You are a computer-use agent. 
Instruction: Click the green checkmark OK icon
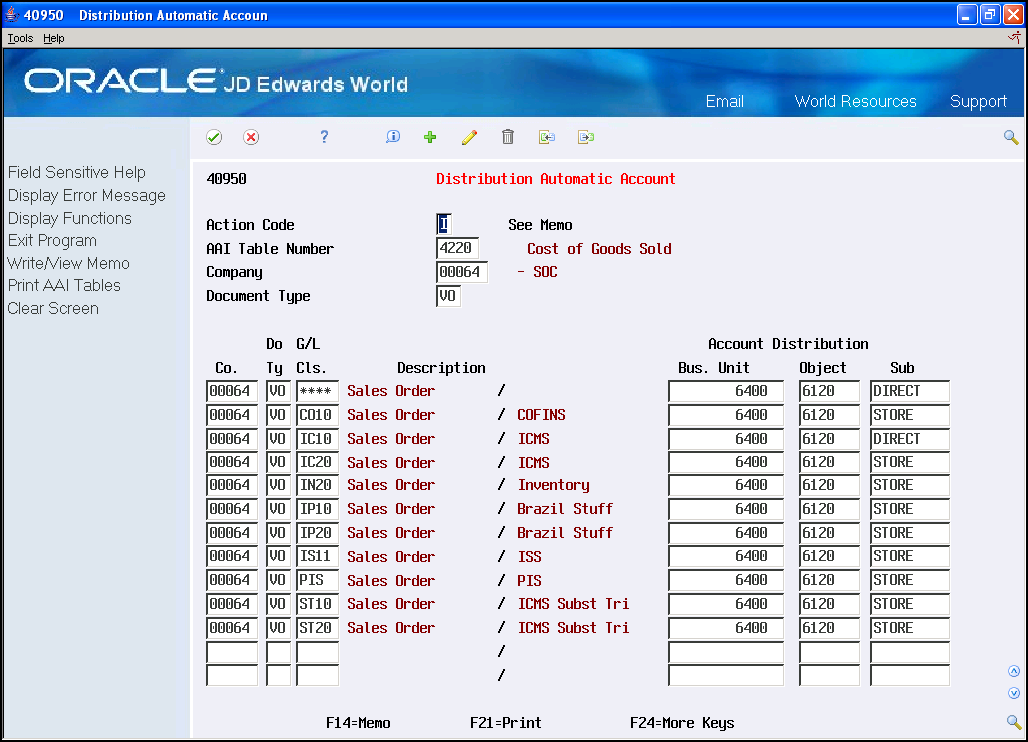[214, 137]
